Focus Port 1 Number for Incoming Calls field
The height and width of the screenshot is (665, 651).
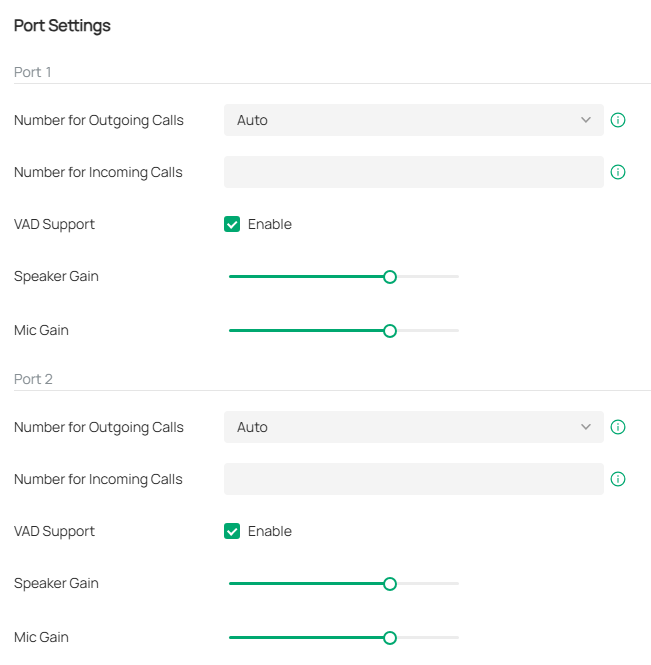pyautogui.click(x=413, y=172)
